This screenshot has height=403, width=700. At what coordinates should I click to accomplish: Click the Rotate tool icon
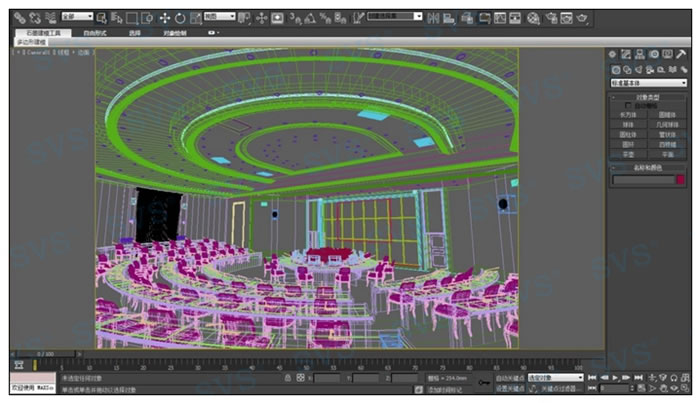(180, 17)
